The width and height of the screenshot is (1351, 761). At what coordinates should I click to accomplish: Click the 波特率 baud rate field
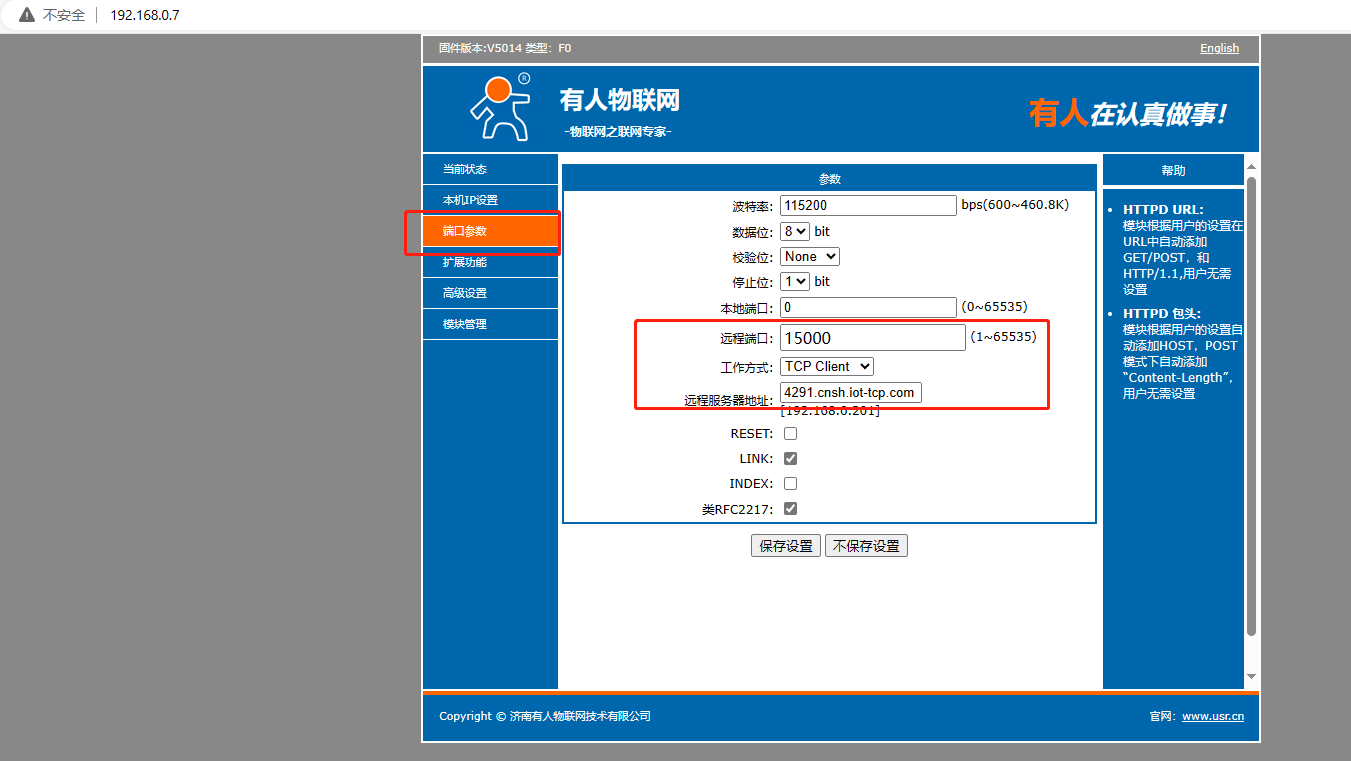(869, 205)
